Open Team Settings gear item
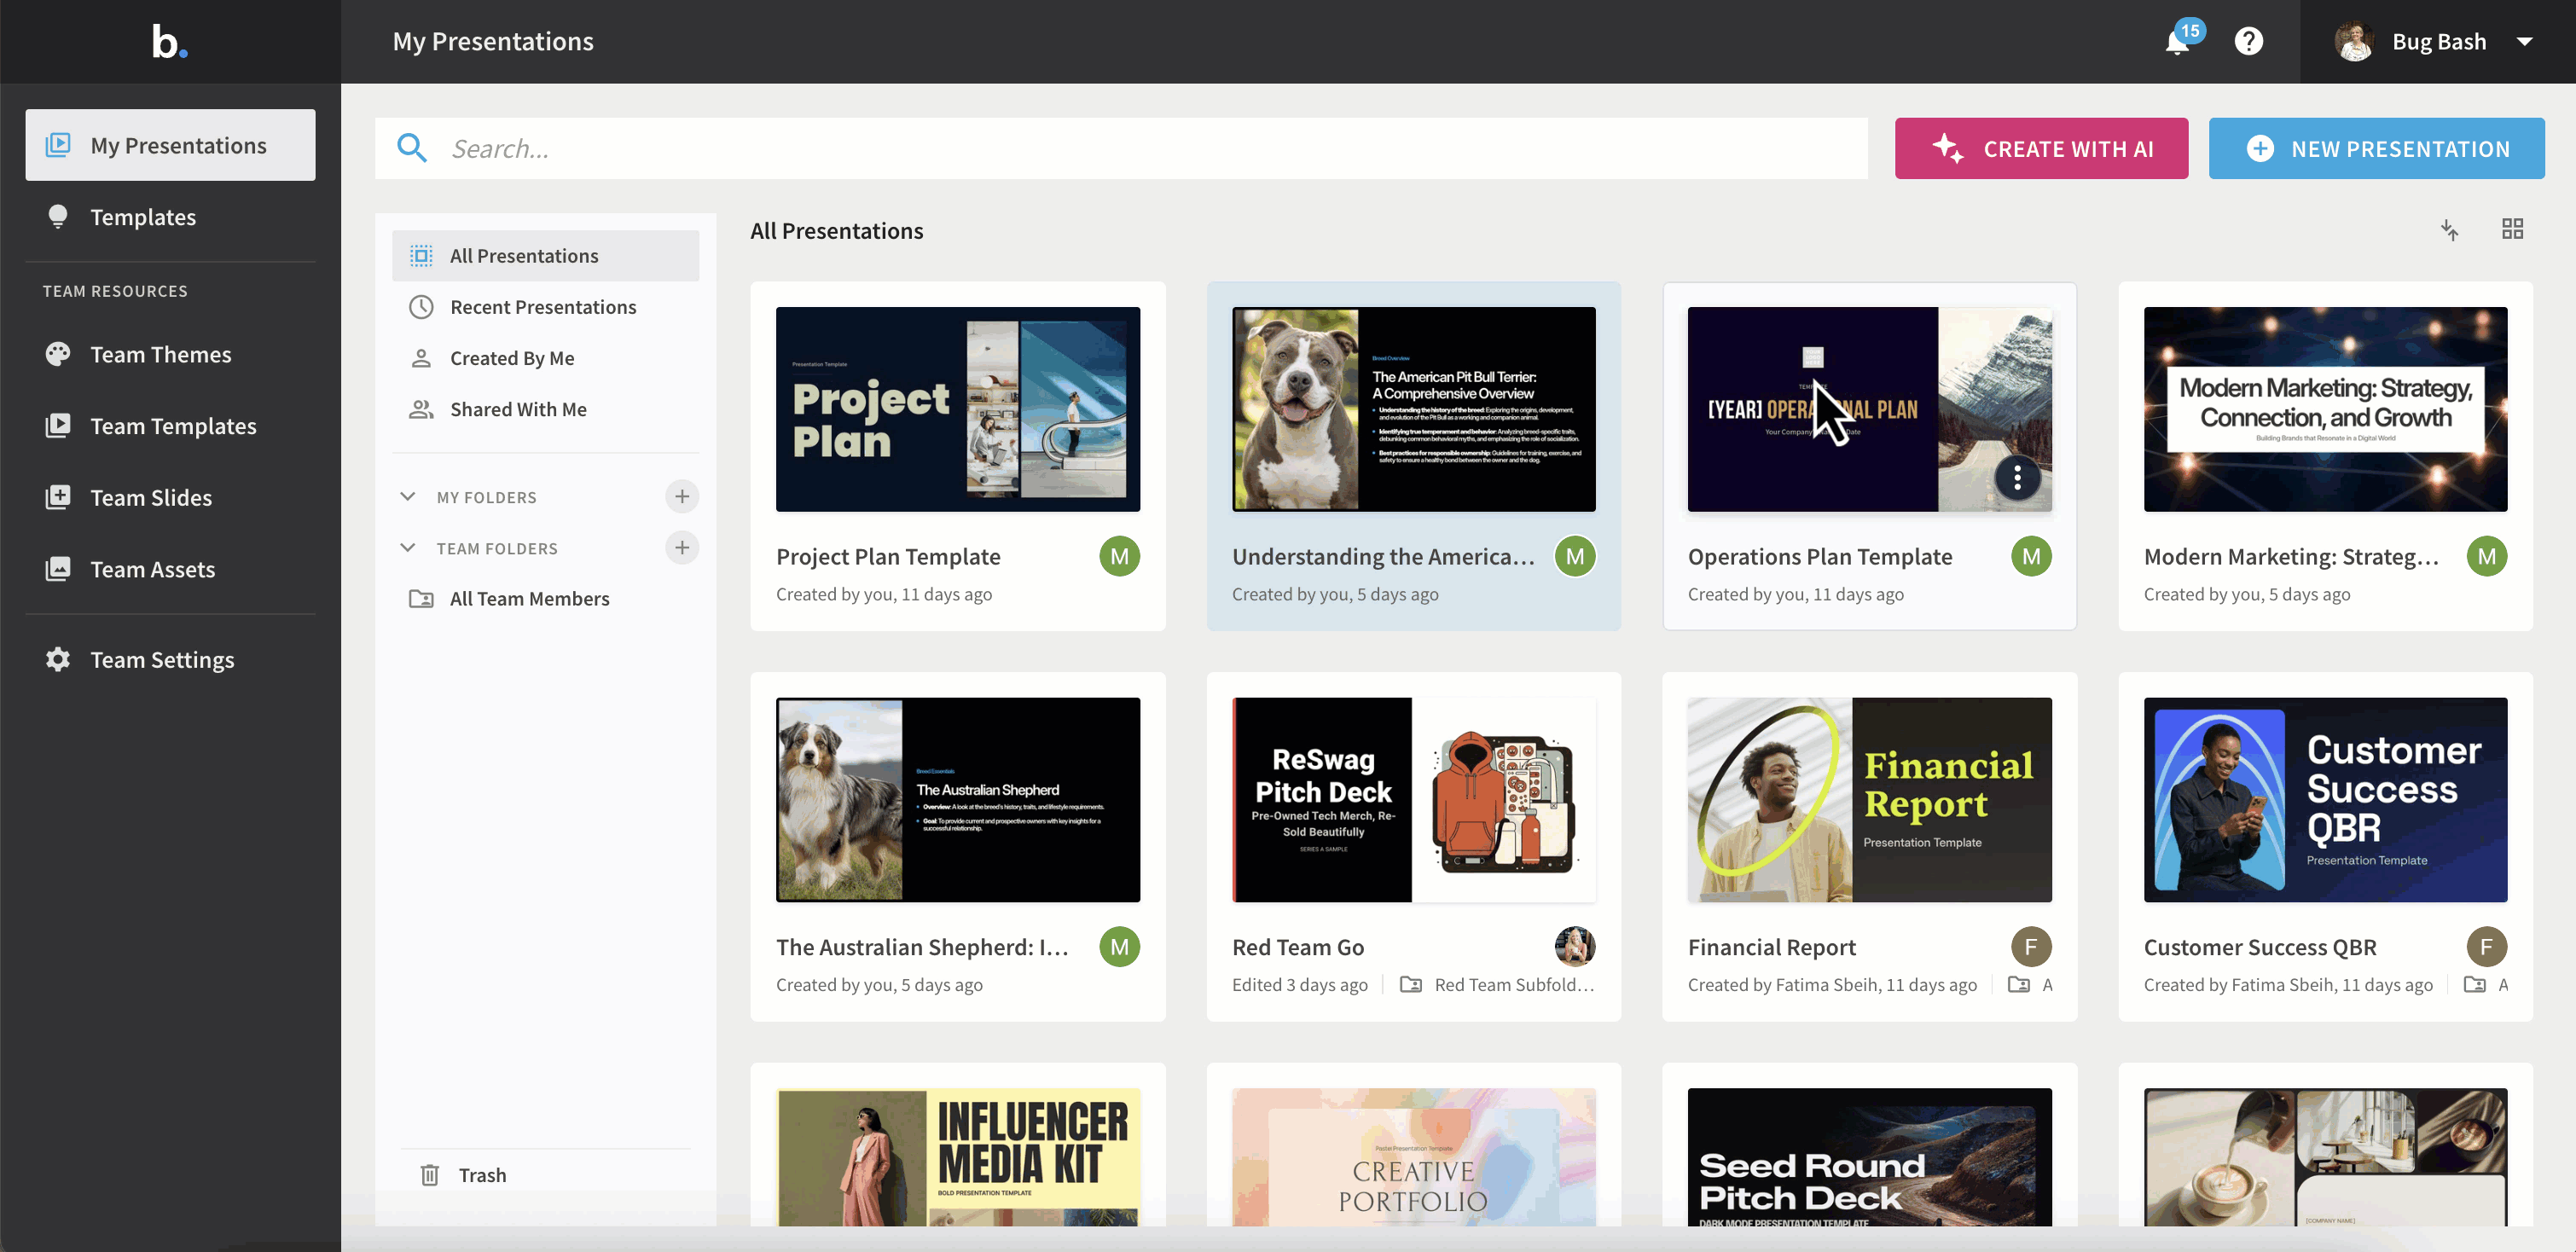This screenshot has width=2576, height=1252. click(170, 660)
